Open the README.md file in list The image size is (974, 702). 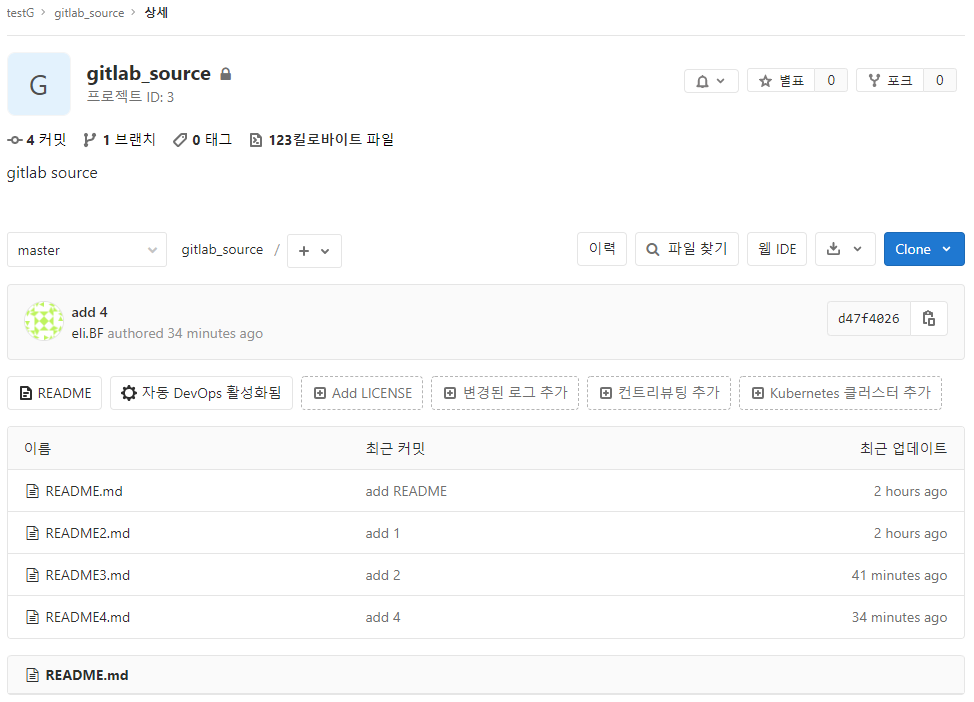84,491
